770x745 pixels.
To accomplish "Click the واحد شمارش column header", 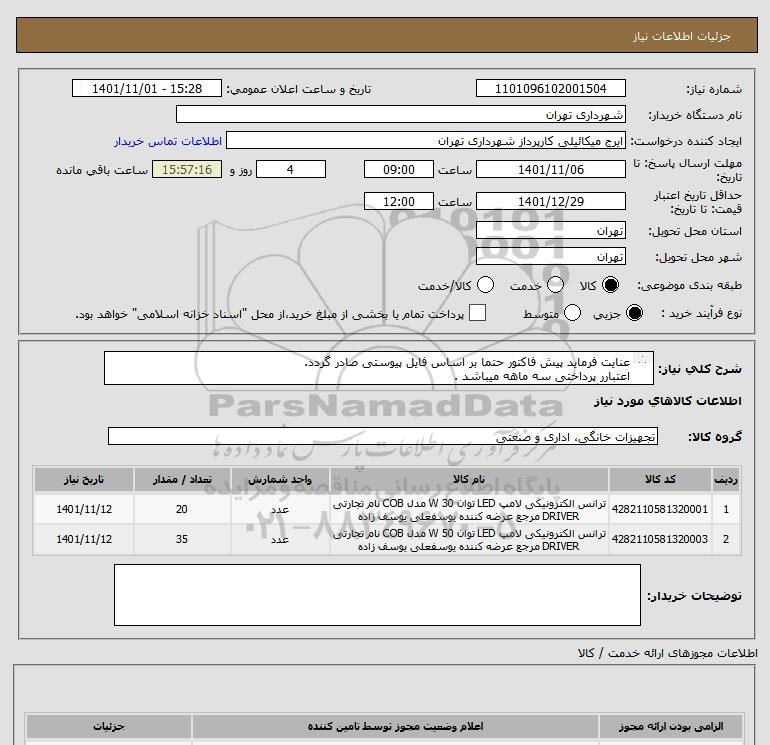I will tap(280, 479).
